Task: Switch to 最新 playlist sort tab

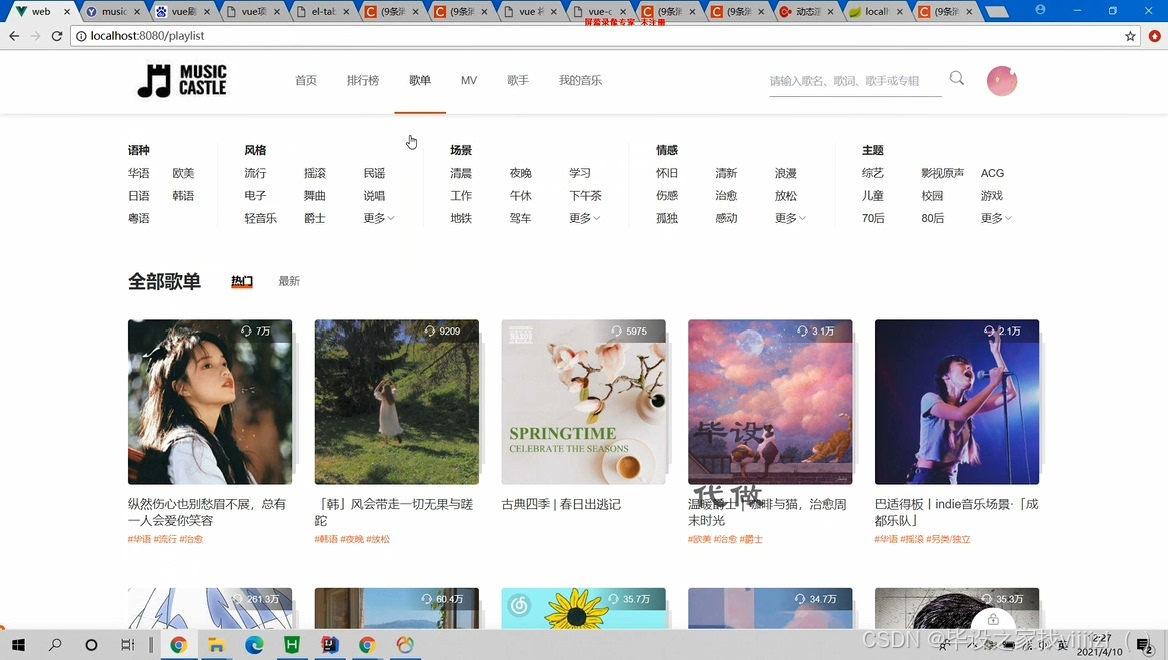Action: tap(289, 281)
